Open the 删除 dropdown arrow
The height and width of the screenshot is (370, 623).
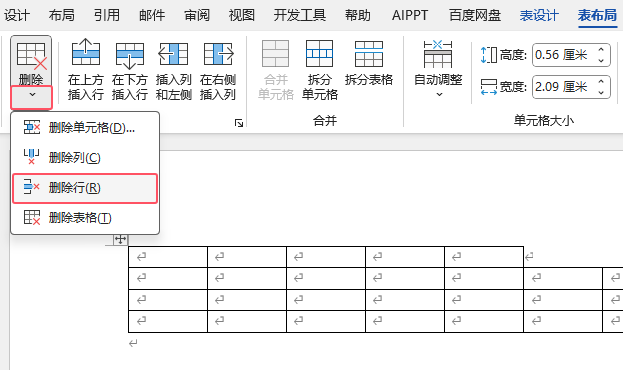click(x=33, y=95)
